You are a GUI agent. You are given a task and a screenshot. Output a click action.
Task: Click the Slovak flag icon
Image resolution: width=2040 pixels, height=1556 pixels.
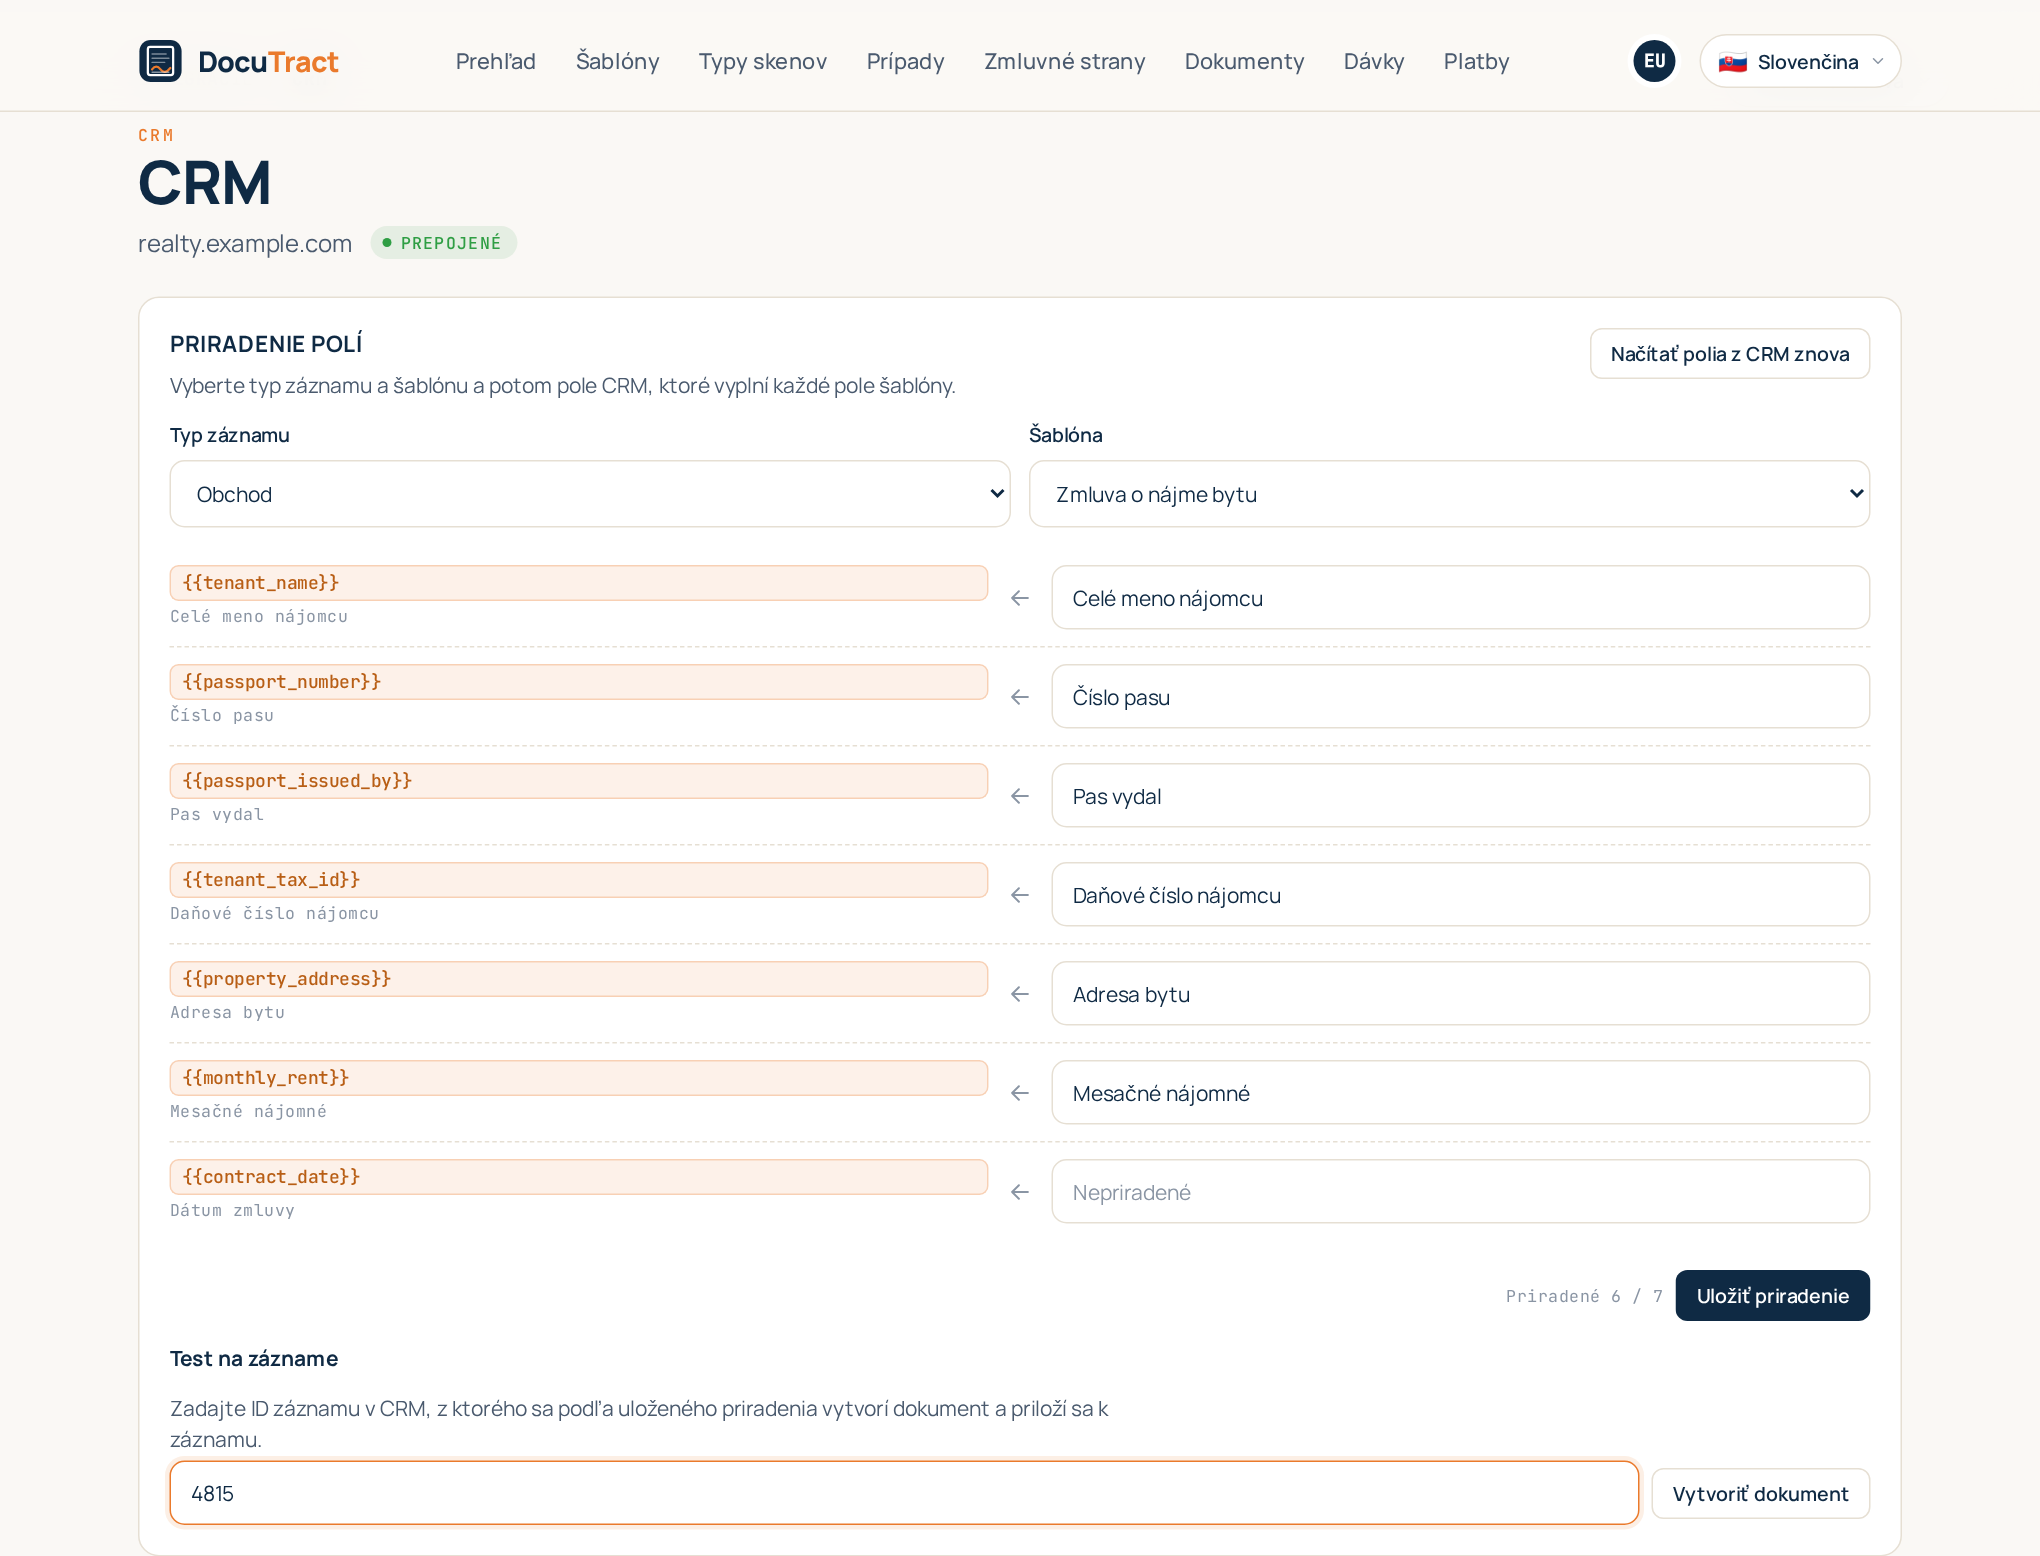click(1732, 62)
